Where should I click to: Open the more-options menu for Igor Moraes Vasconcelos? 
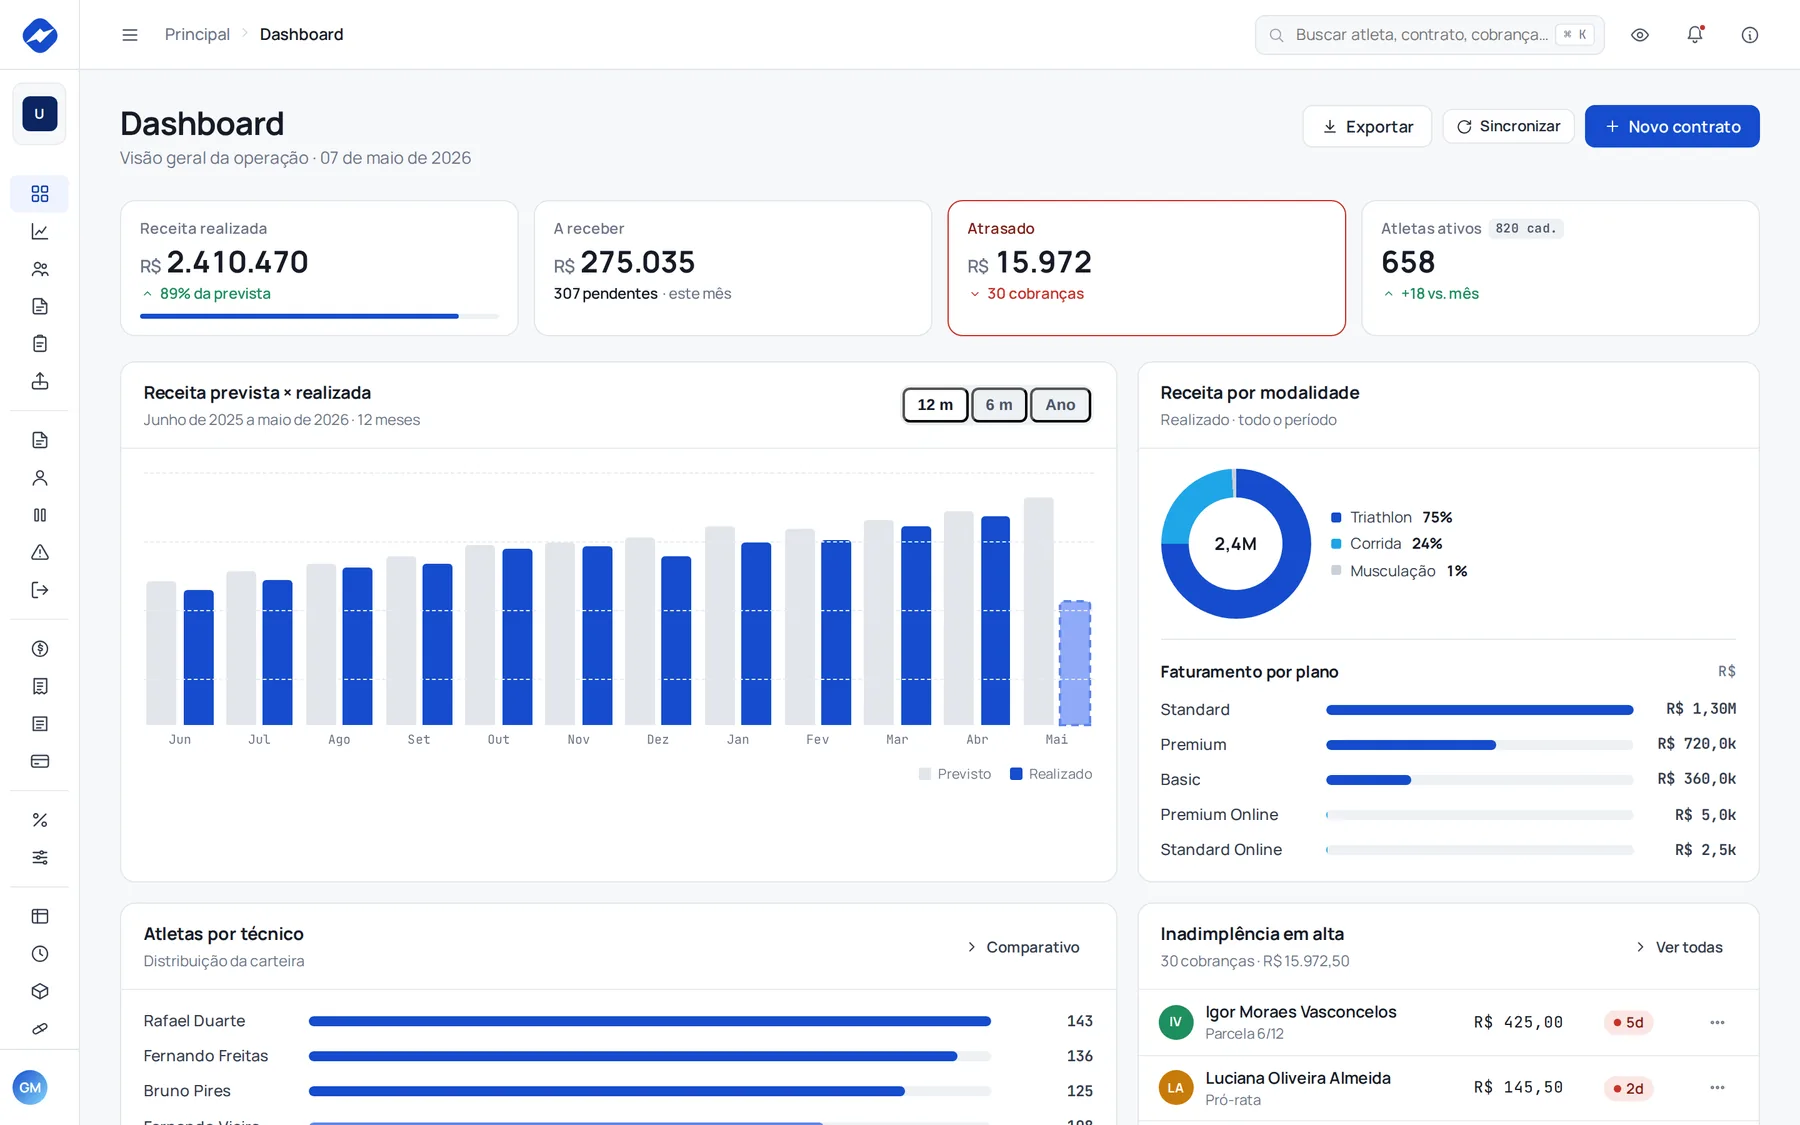pos(1717,1022)
